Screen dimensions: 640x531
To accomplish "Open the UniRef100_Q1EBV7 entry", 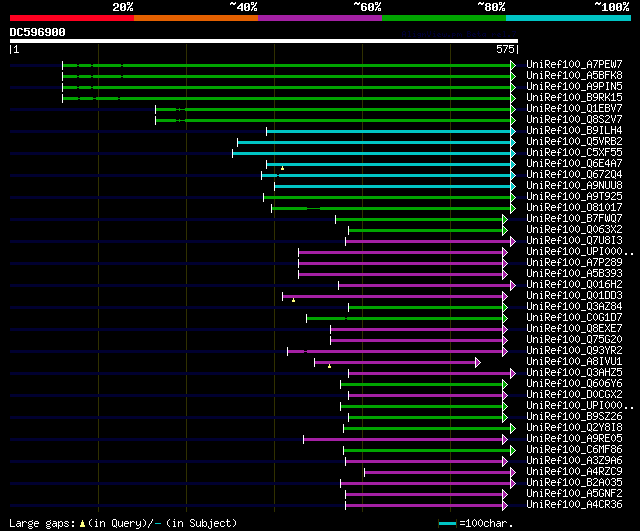I will pyautogui.click(x=574, y=109).
